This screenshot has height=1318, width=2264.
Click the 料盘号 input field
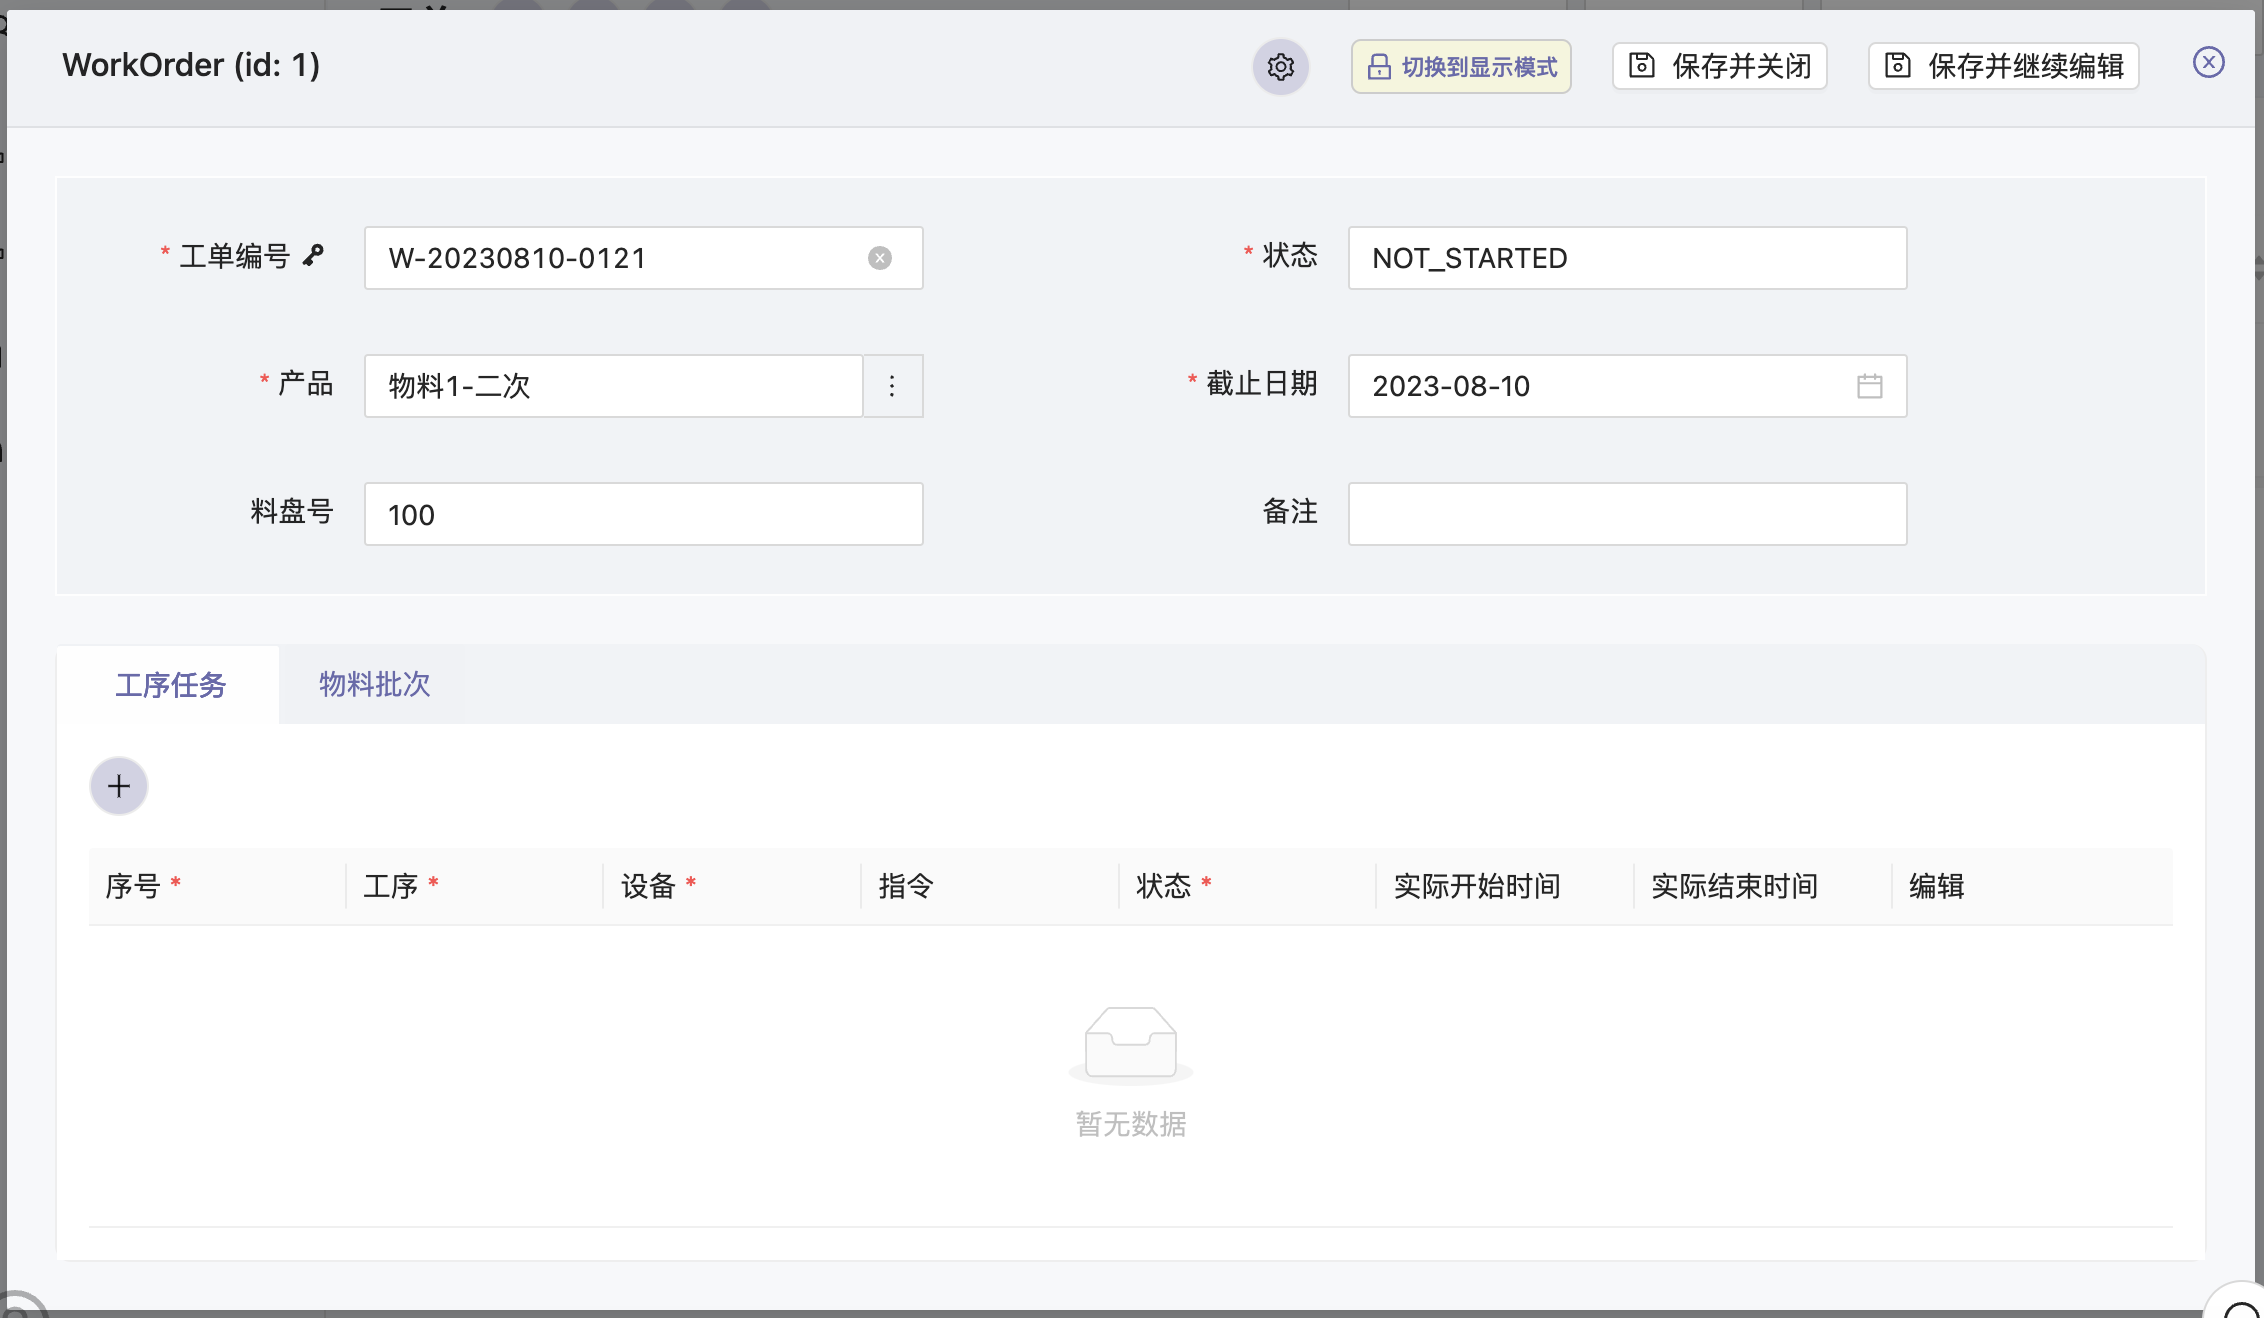pos(643,514)
